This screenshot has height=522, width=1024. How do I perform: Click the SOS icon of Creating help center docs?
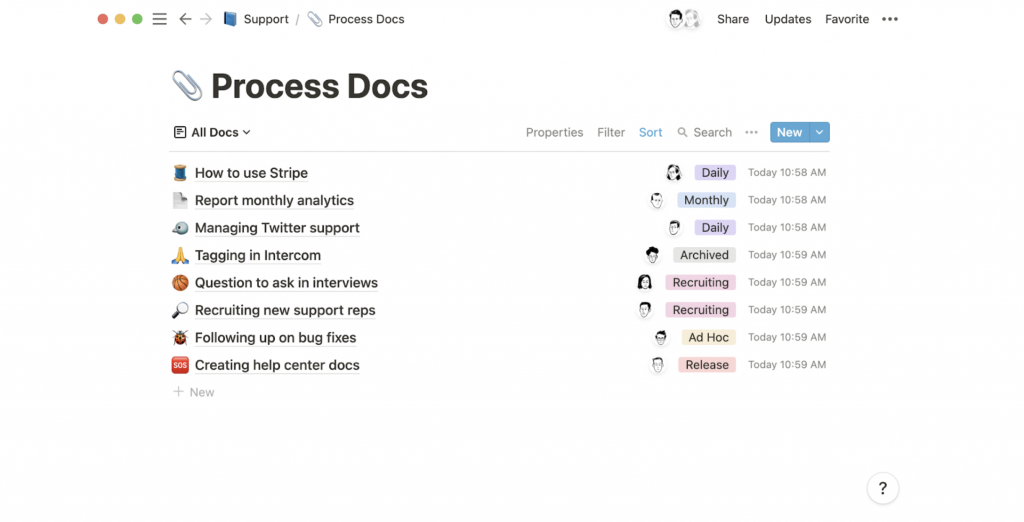(x=180, y=365)
